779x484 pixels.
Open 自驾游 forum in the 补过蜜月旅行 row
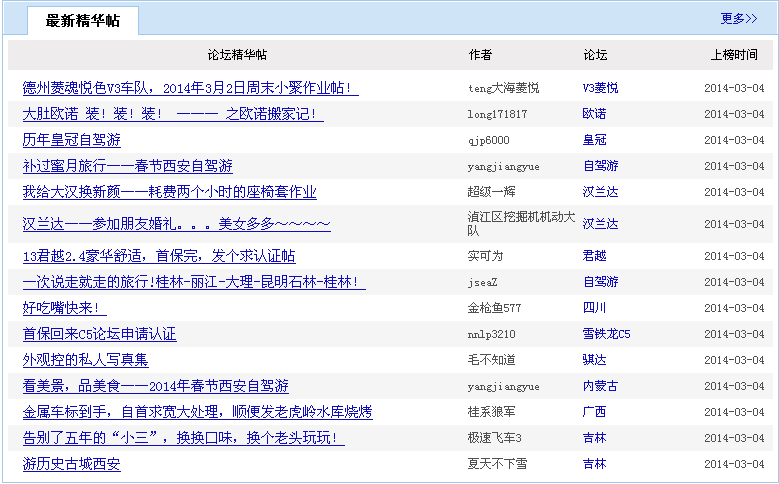pos(600,165)
